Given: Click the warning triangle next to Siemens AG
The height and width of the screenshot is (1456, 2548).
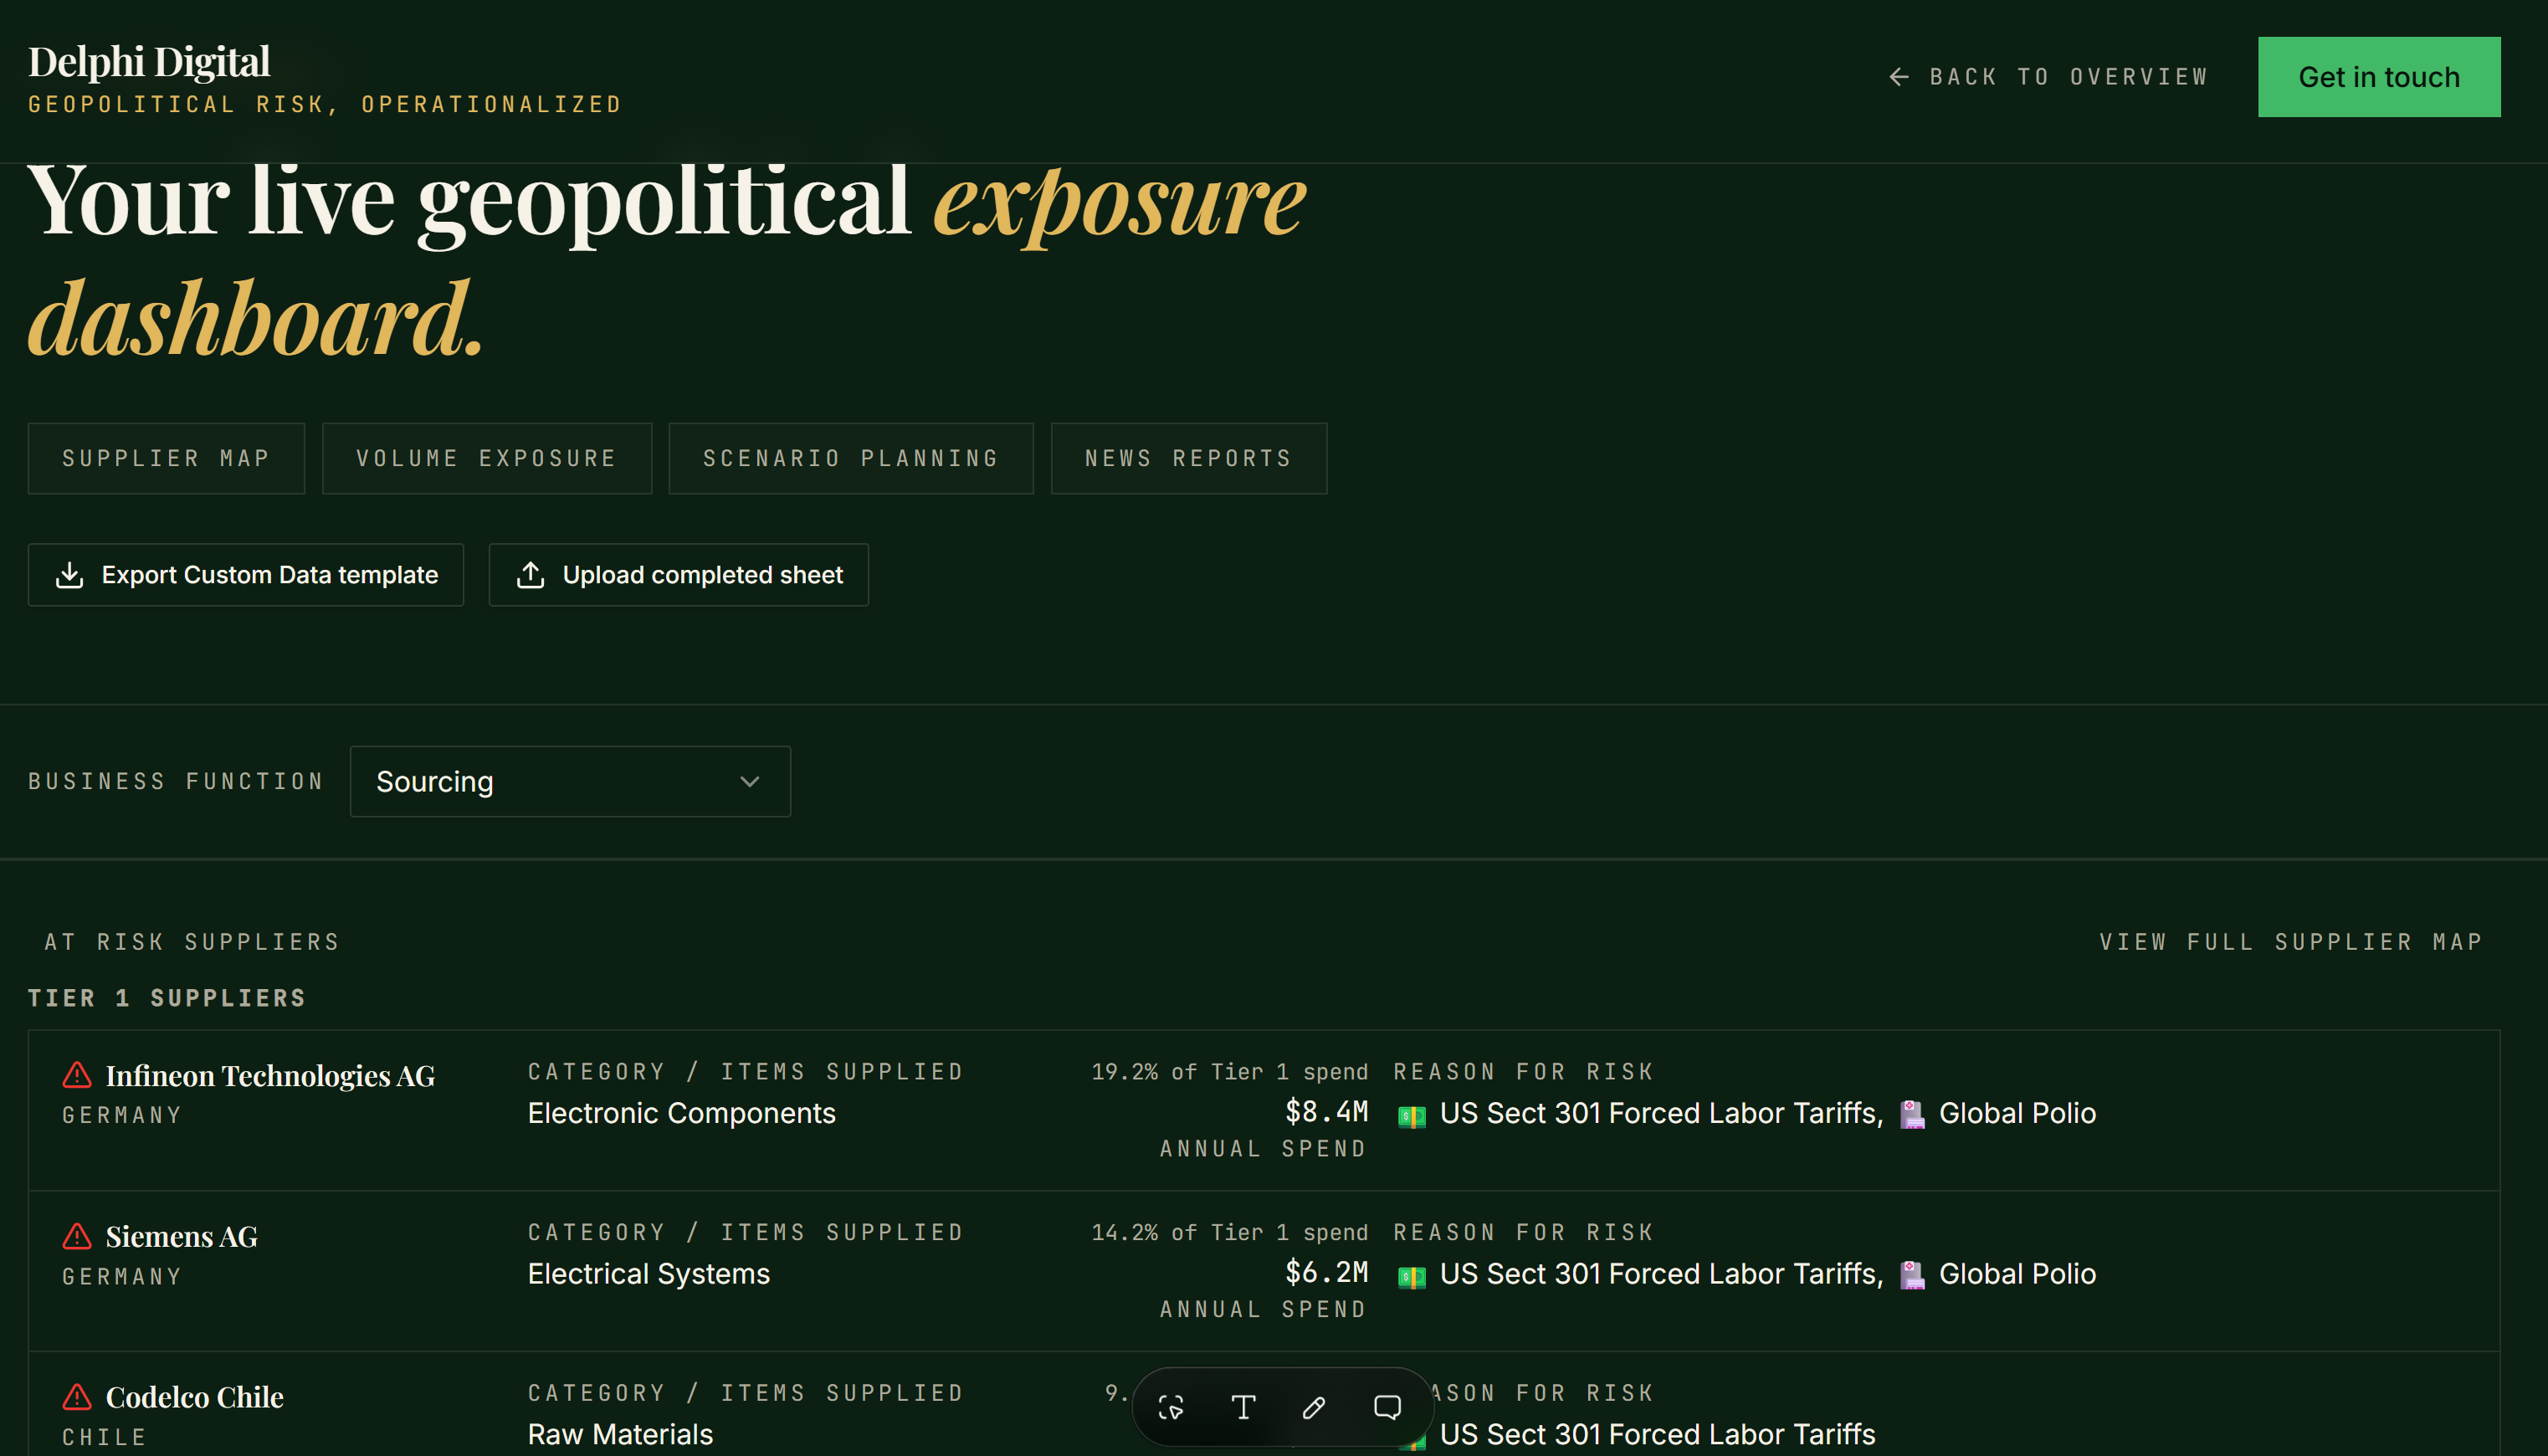Looking at the screenshot, I should point(77,1236).
